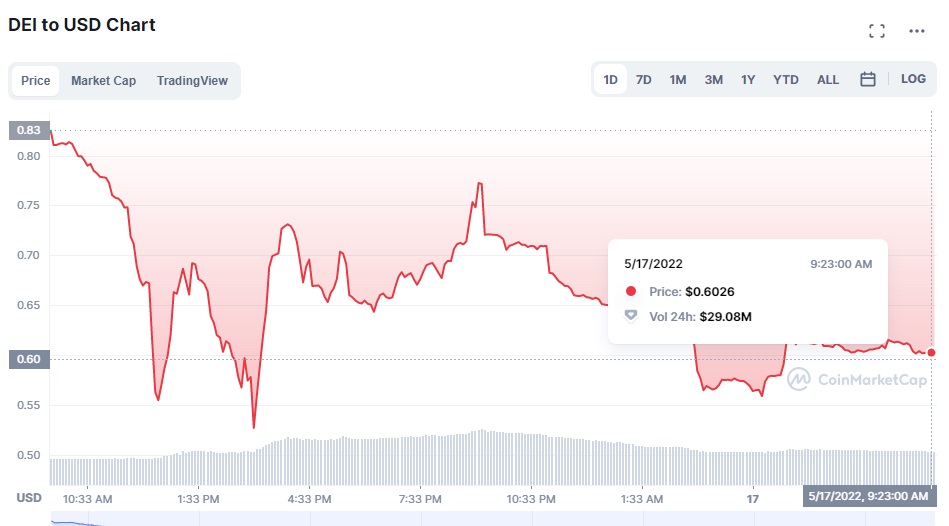Open the TradingView tab
The height and width of the screenshot is (526, 949).
tap(192, 81)
